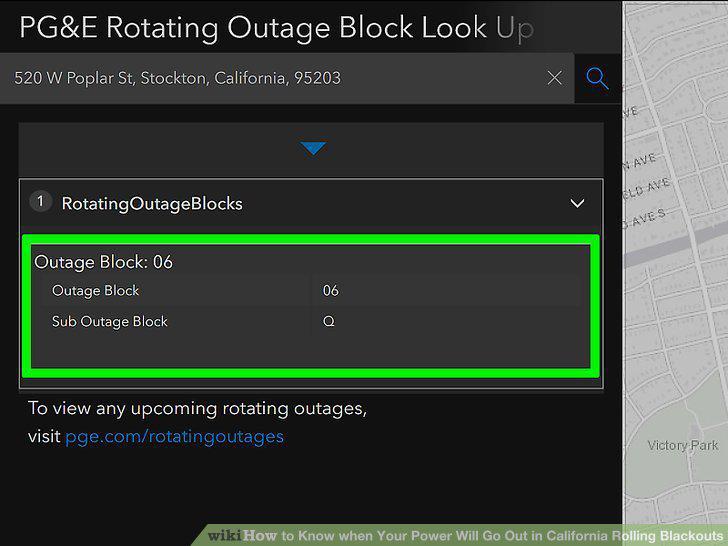Click the PG&E Rotating Outage Block Look Up title
728x546 pixels.
277,28
